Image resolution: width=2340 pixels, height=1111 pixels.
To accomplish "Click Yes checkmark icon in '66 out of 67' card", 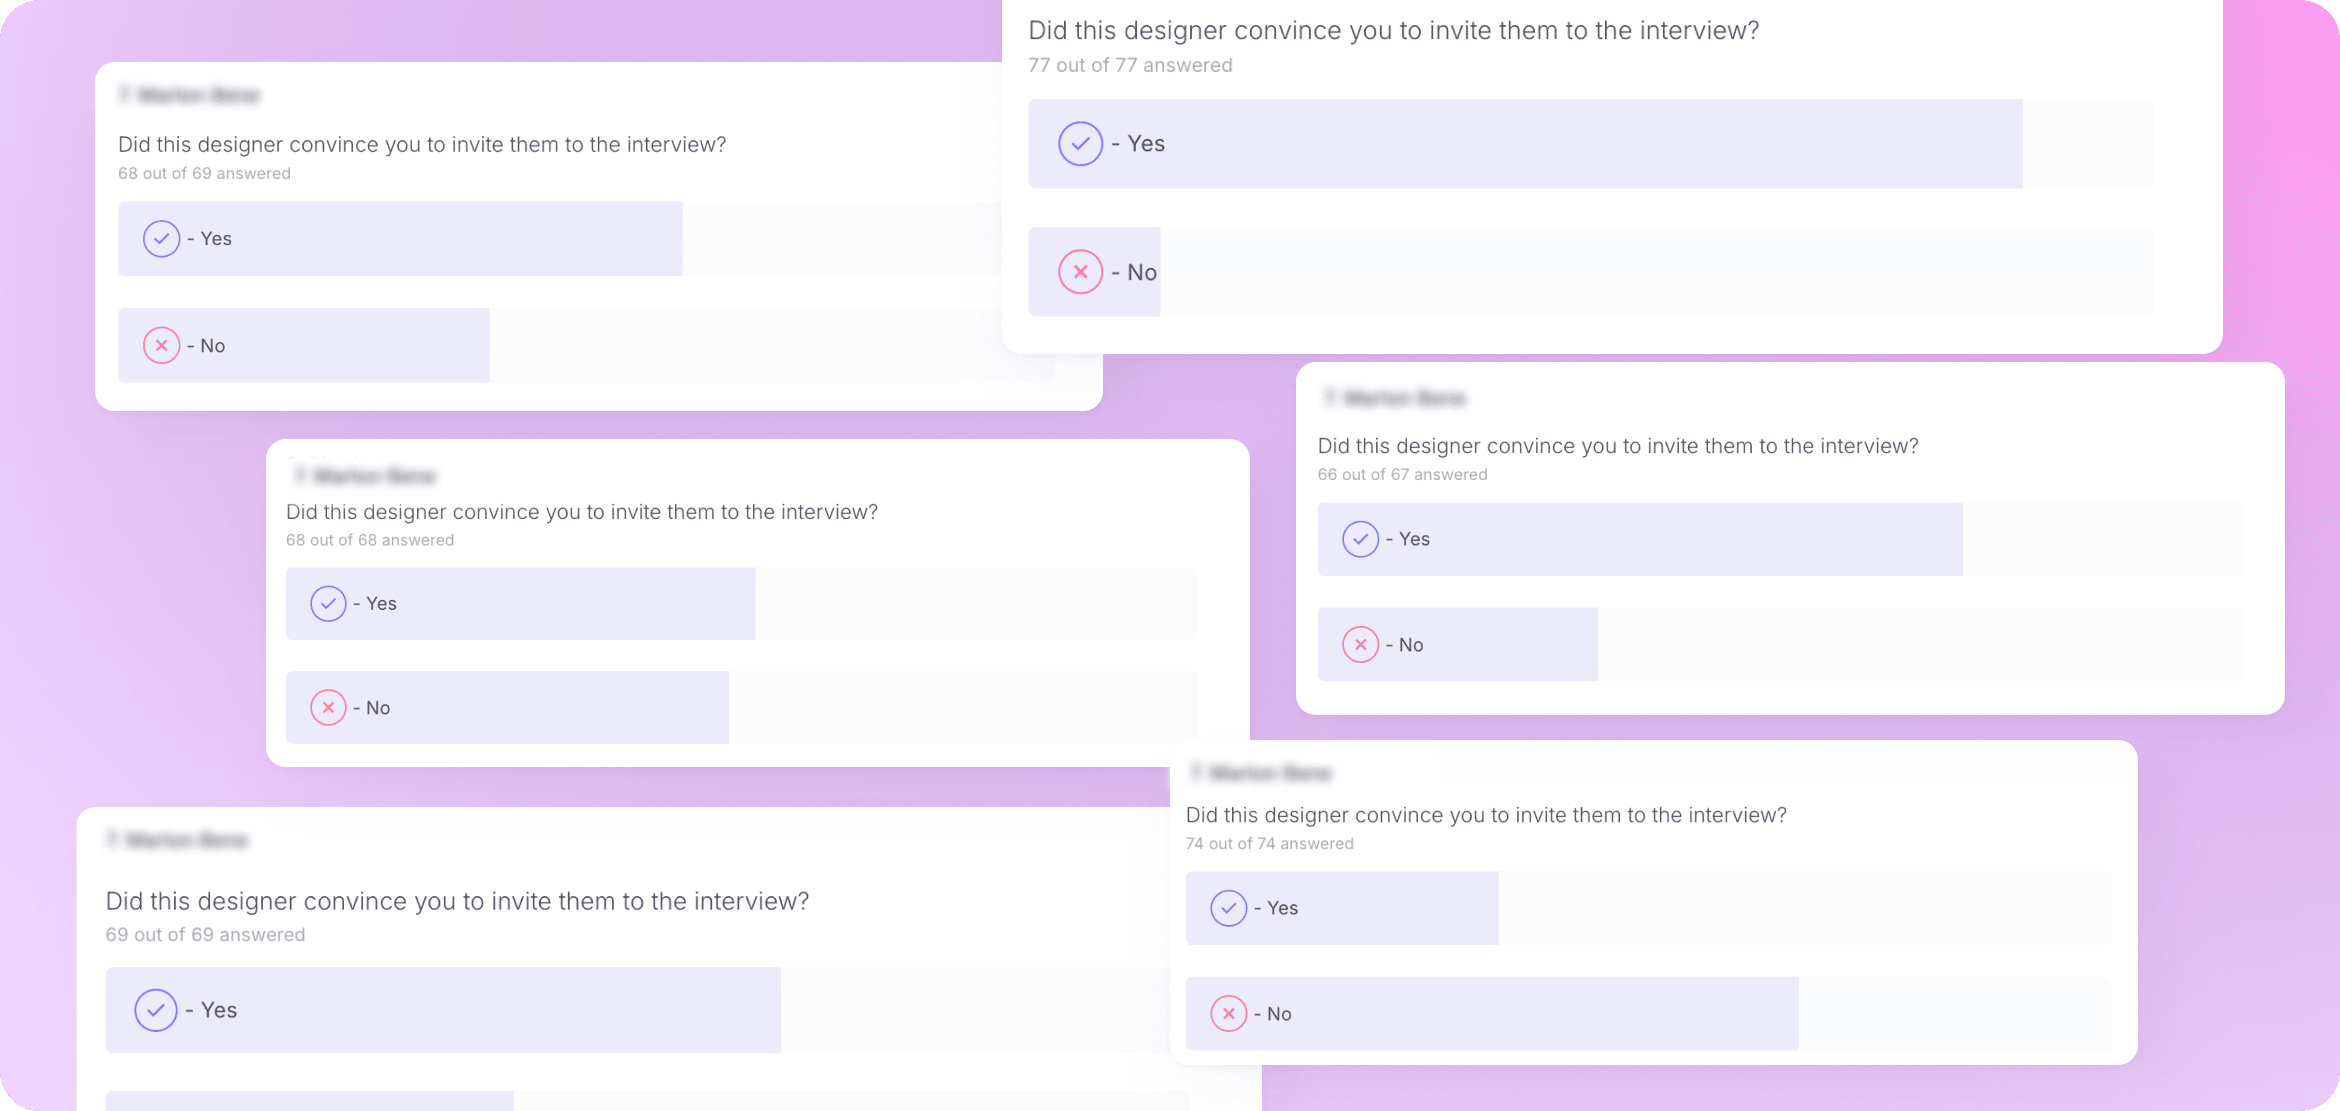I will [1360, 539].
